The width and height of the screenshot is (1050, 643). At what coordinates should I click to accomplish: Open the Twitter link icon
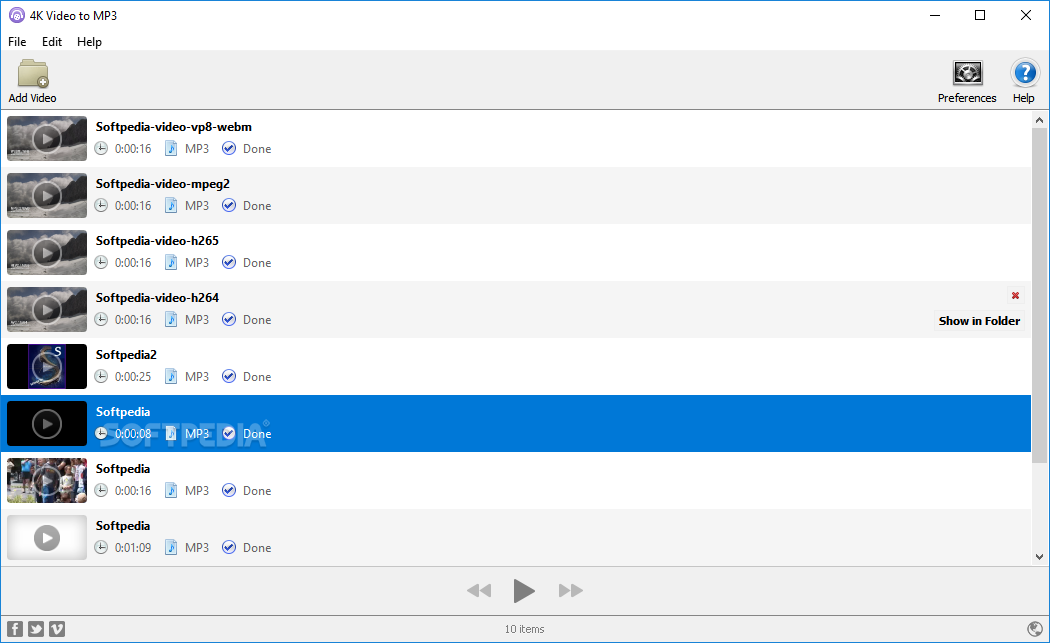pos(36,629)
